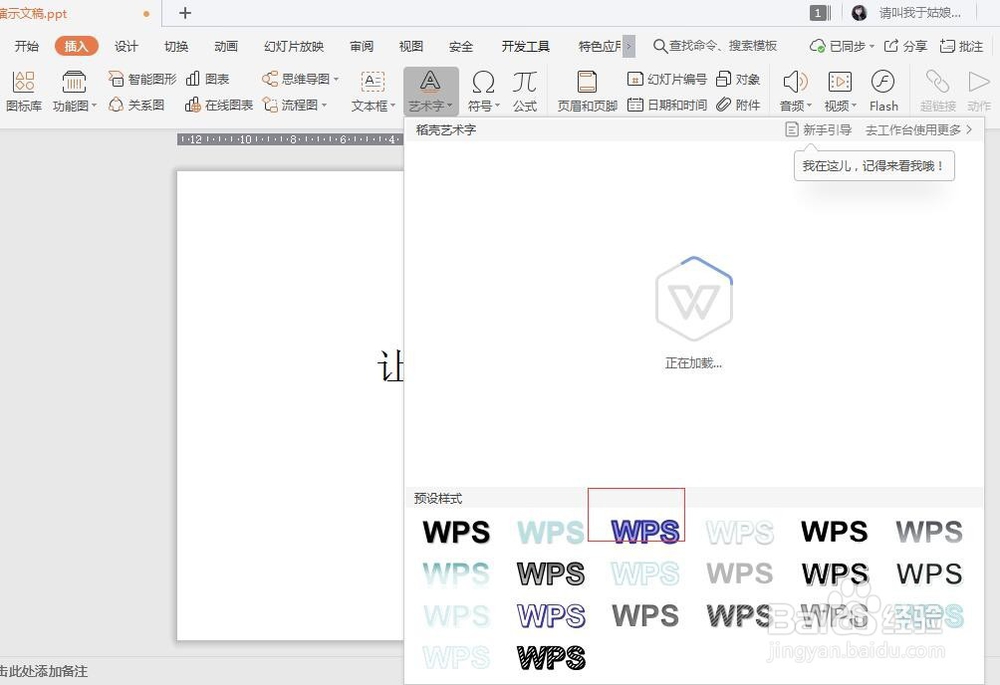Screen dimensions: 1000x685
Task: Open the beginner guide (新手引导)
Action: pos(818,130)
